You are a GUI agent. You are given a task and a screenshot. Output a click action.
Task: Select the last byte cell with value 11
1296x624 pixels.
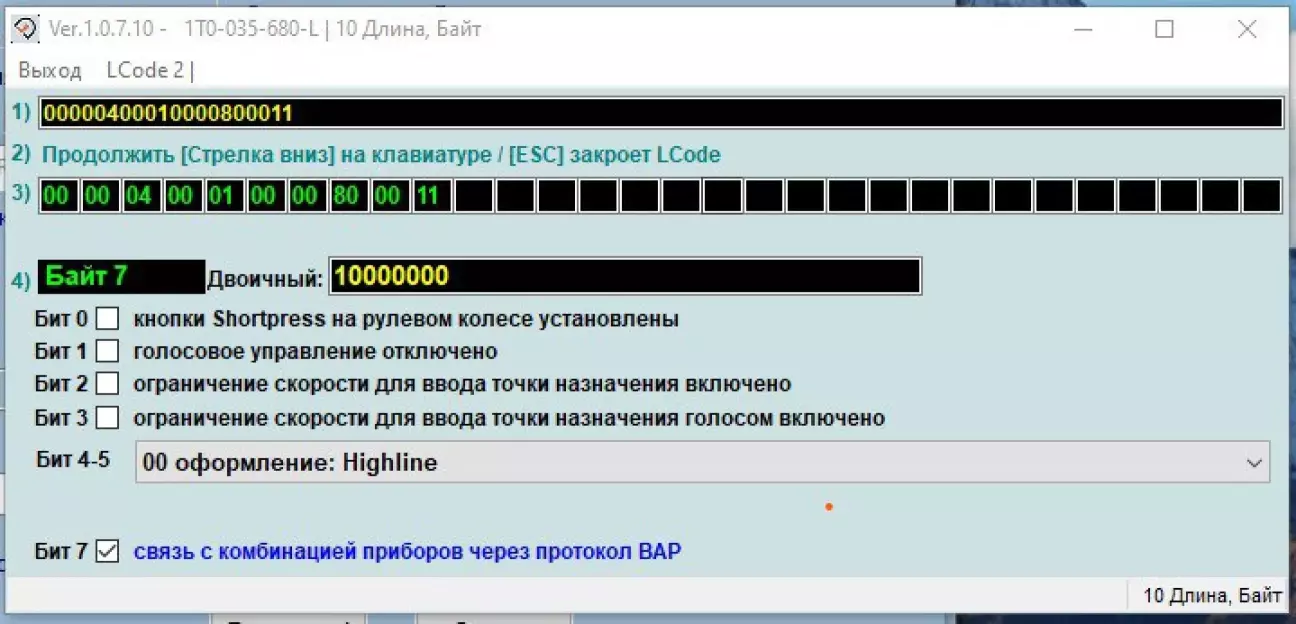428,196
